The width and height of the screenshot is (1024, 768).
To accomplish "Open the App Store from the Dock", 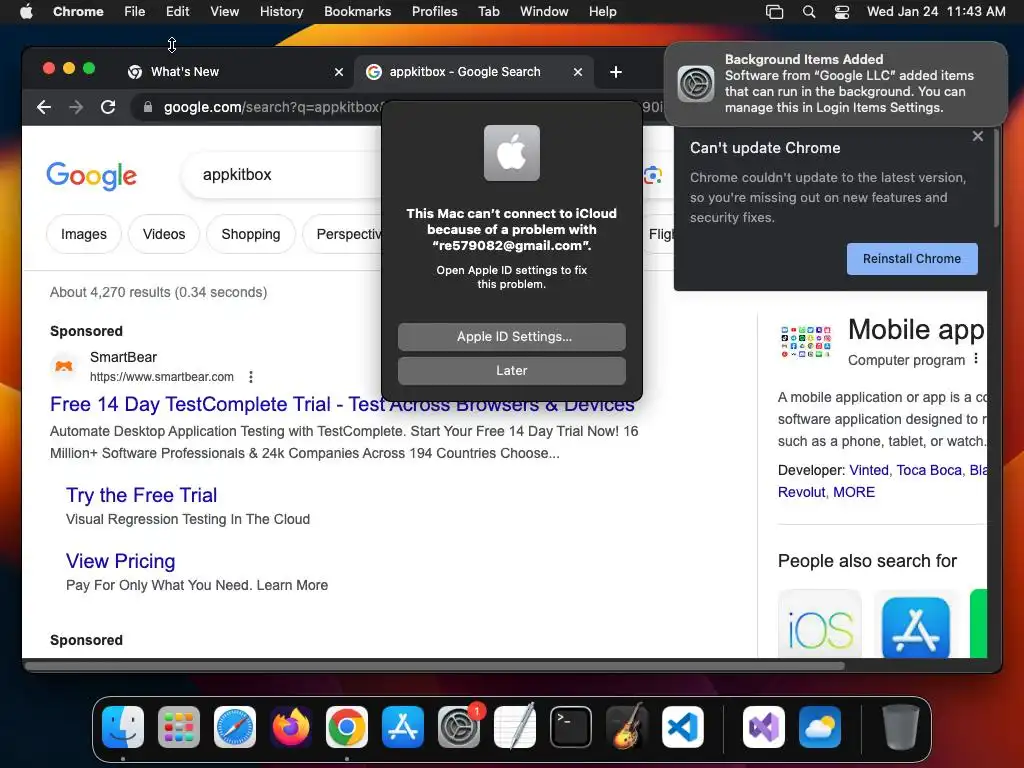I will (403, 727).
